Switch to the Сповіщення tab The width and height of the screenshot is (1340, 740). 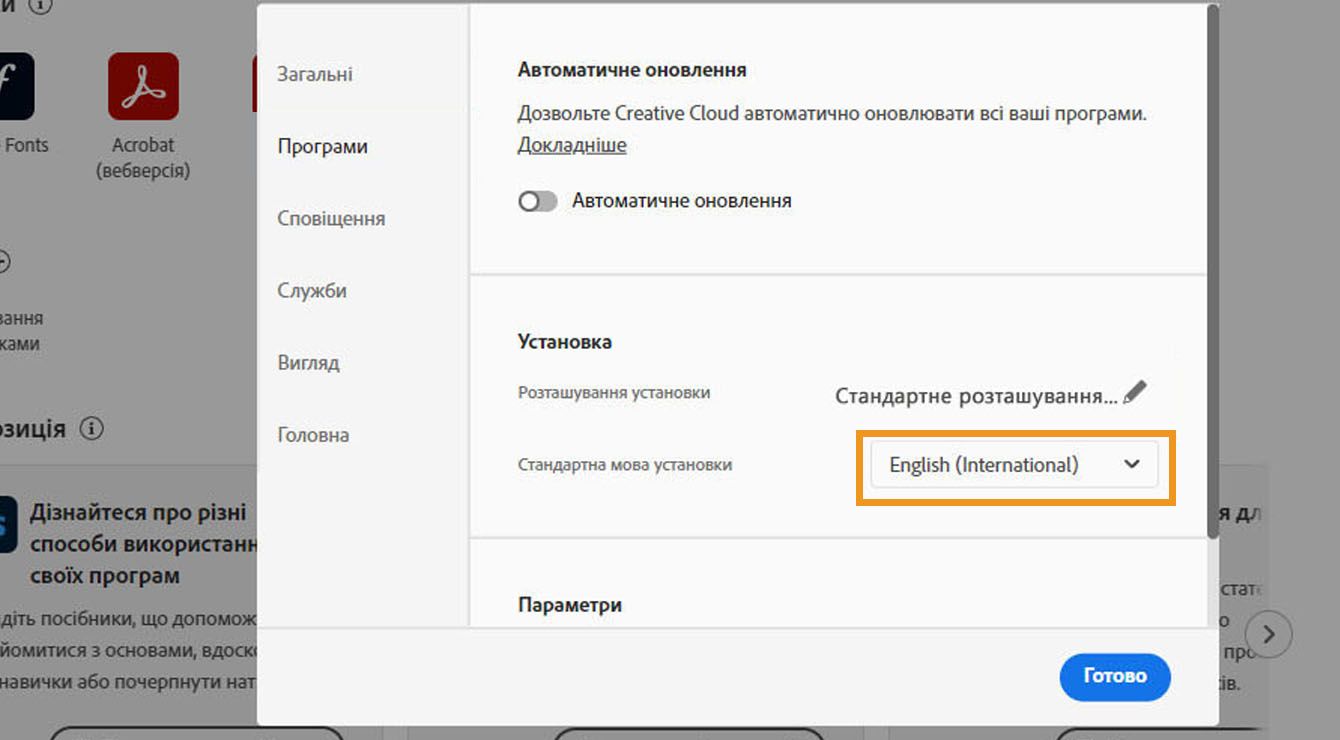click(x=331, y=218)
